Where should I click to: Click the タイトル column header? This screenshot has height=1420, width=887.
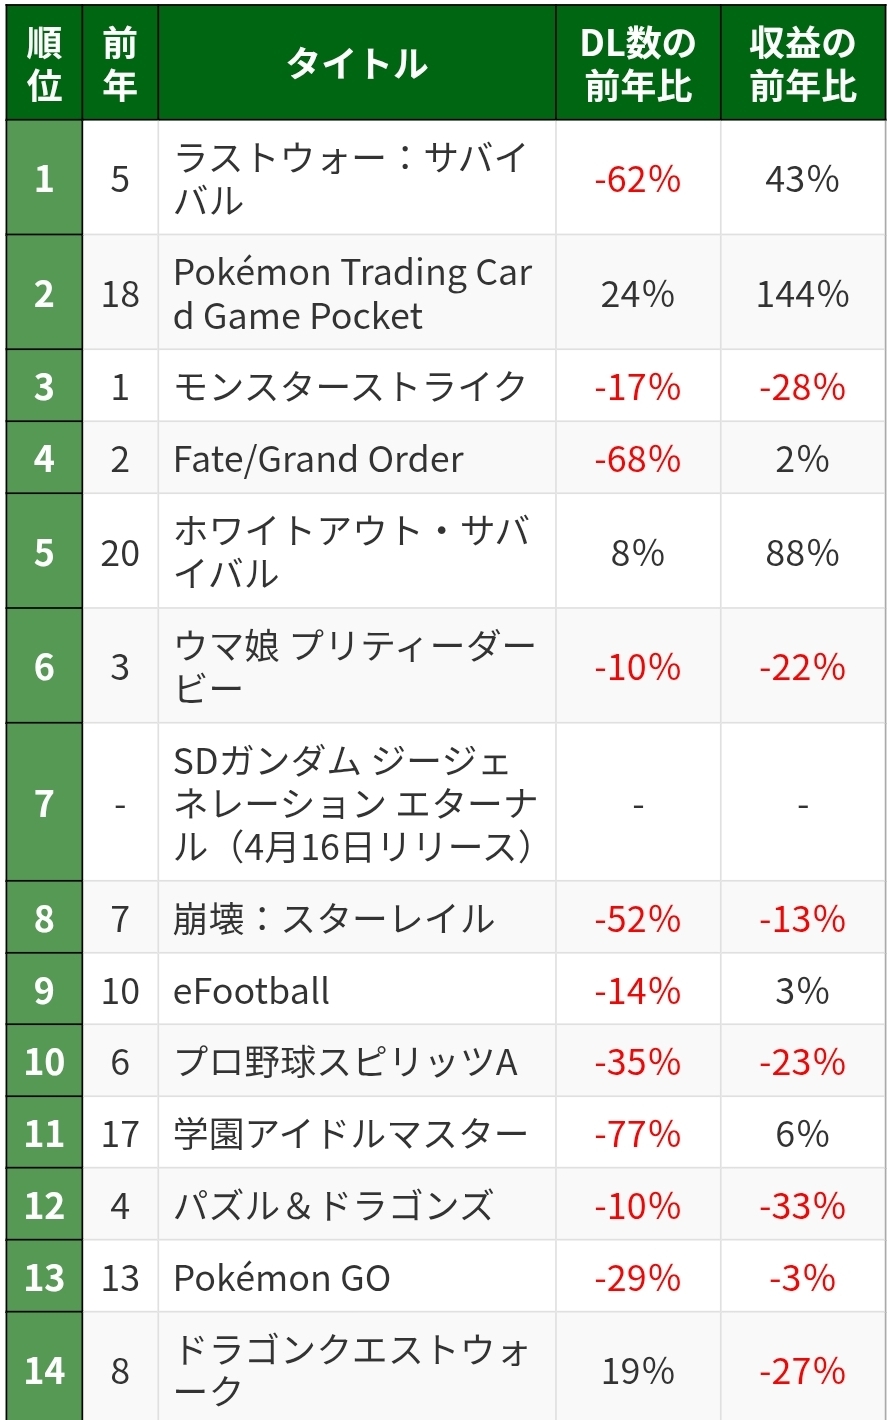pyautogui.click(x=356, y=64)
